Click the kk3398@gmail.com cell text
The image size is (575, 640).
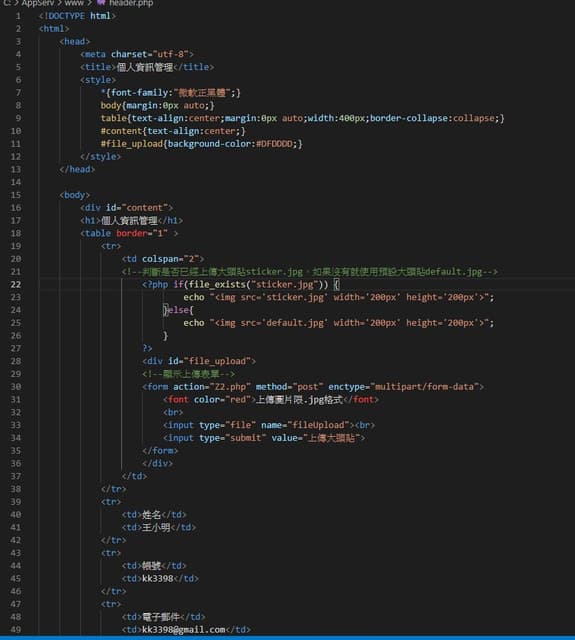tap(183, 629)
